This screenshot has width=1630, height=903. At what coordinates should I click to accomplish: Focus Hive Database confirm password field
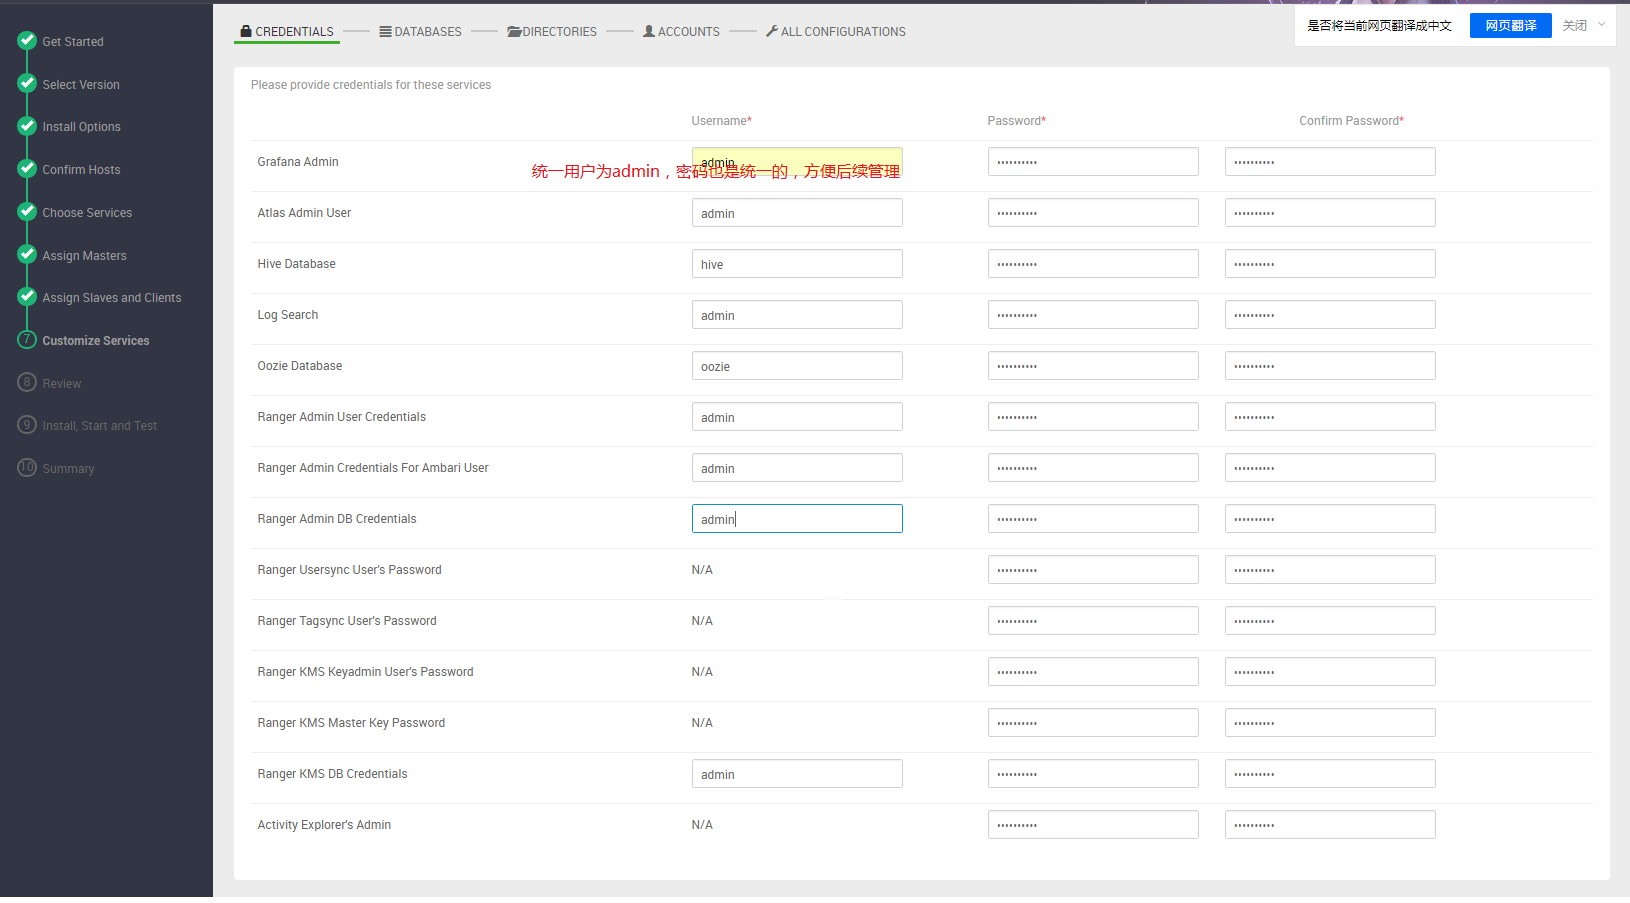[1330, 264]
